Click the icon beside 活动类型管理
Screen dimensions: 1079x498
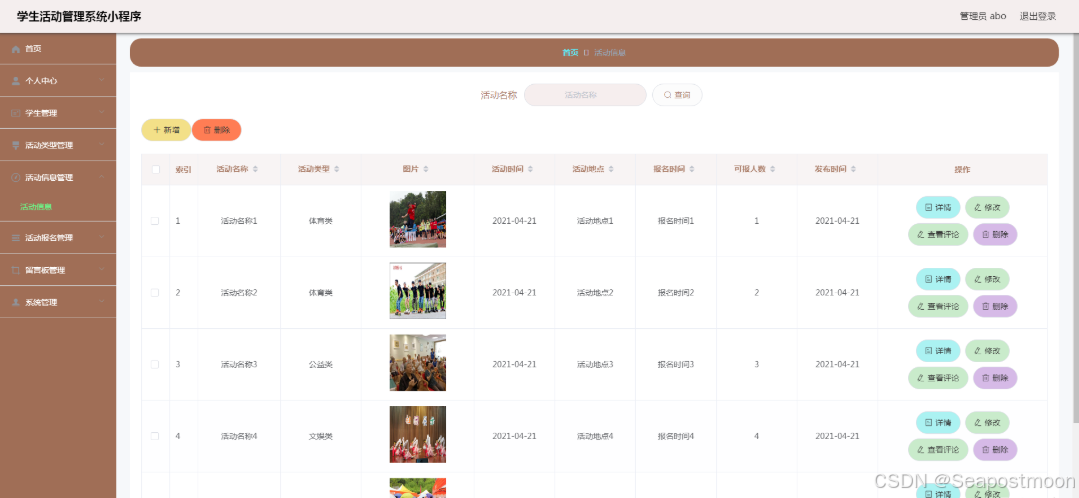click(x=16, y=145)
